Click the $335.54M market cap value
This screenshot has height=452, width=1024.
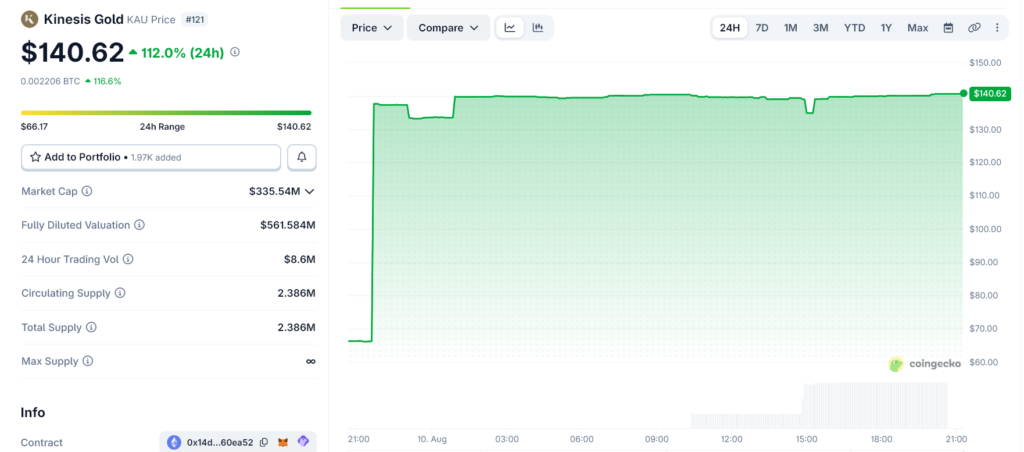pos(274,191)
